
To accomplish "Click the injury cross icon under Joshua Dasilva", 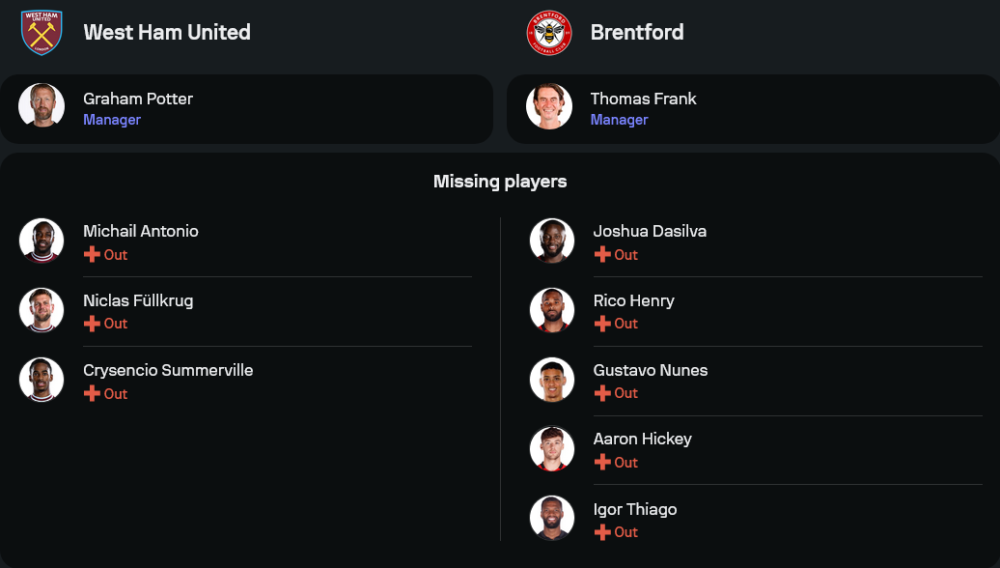I will click(602, 255).
